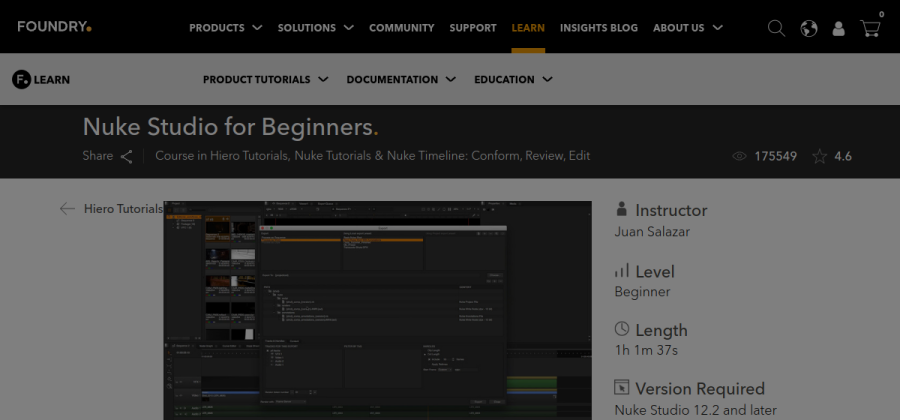Click the course video thumbnail

[x=378, y=310]
